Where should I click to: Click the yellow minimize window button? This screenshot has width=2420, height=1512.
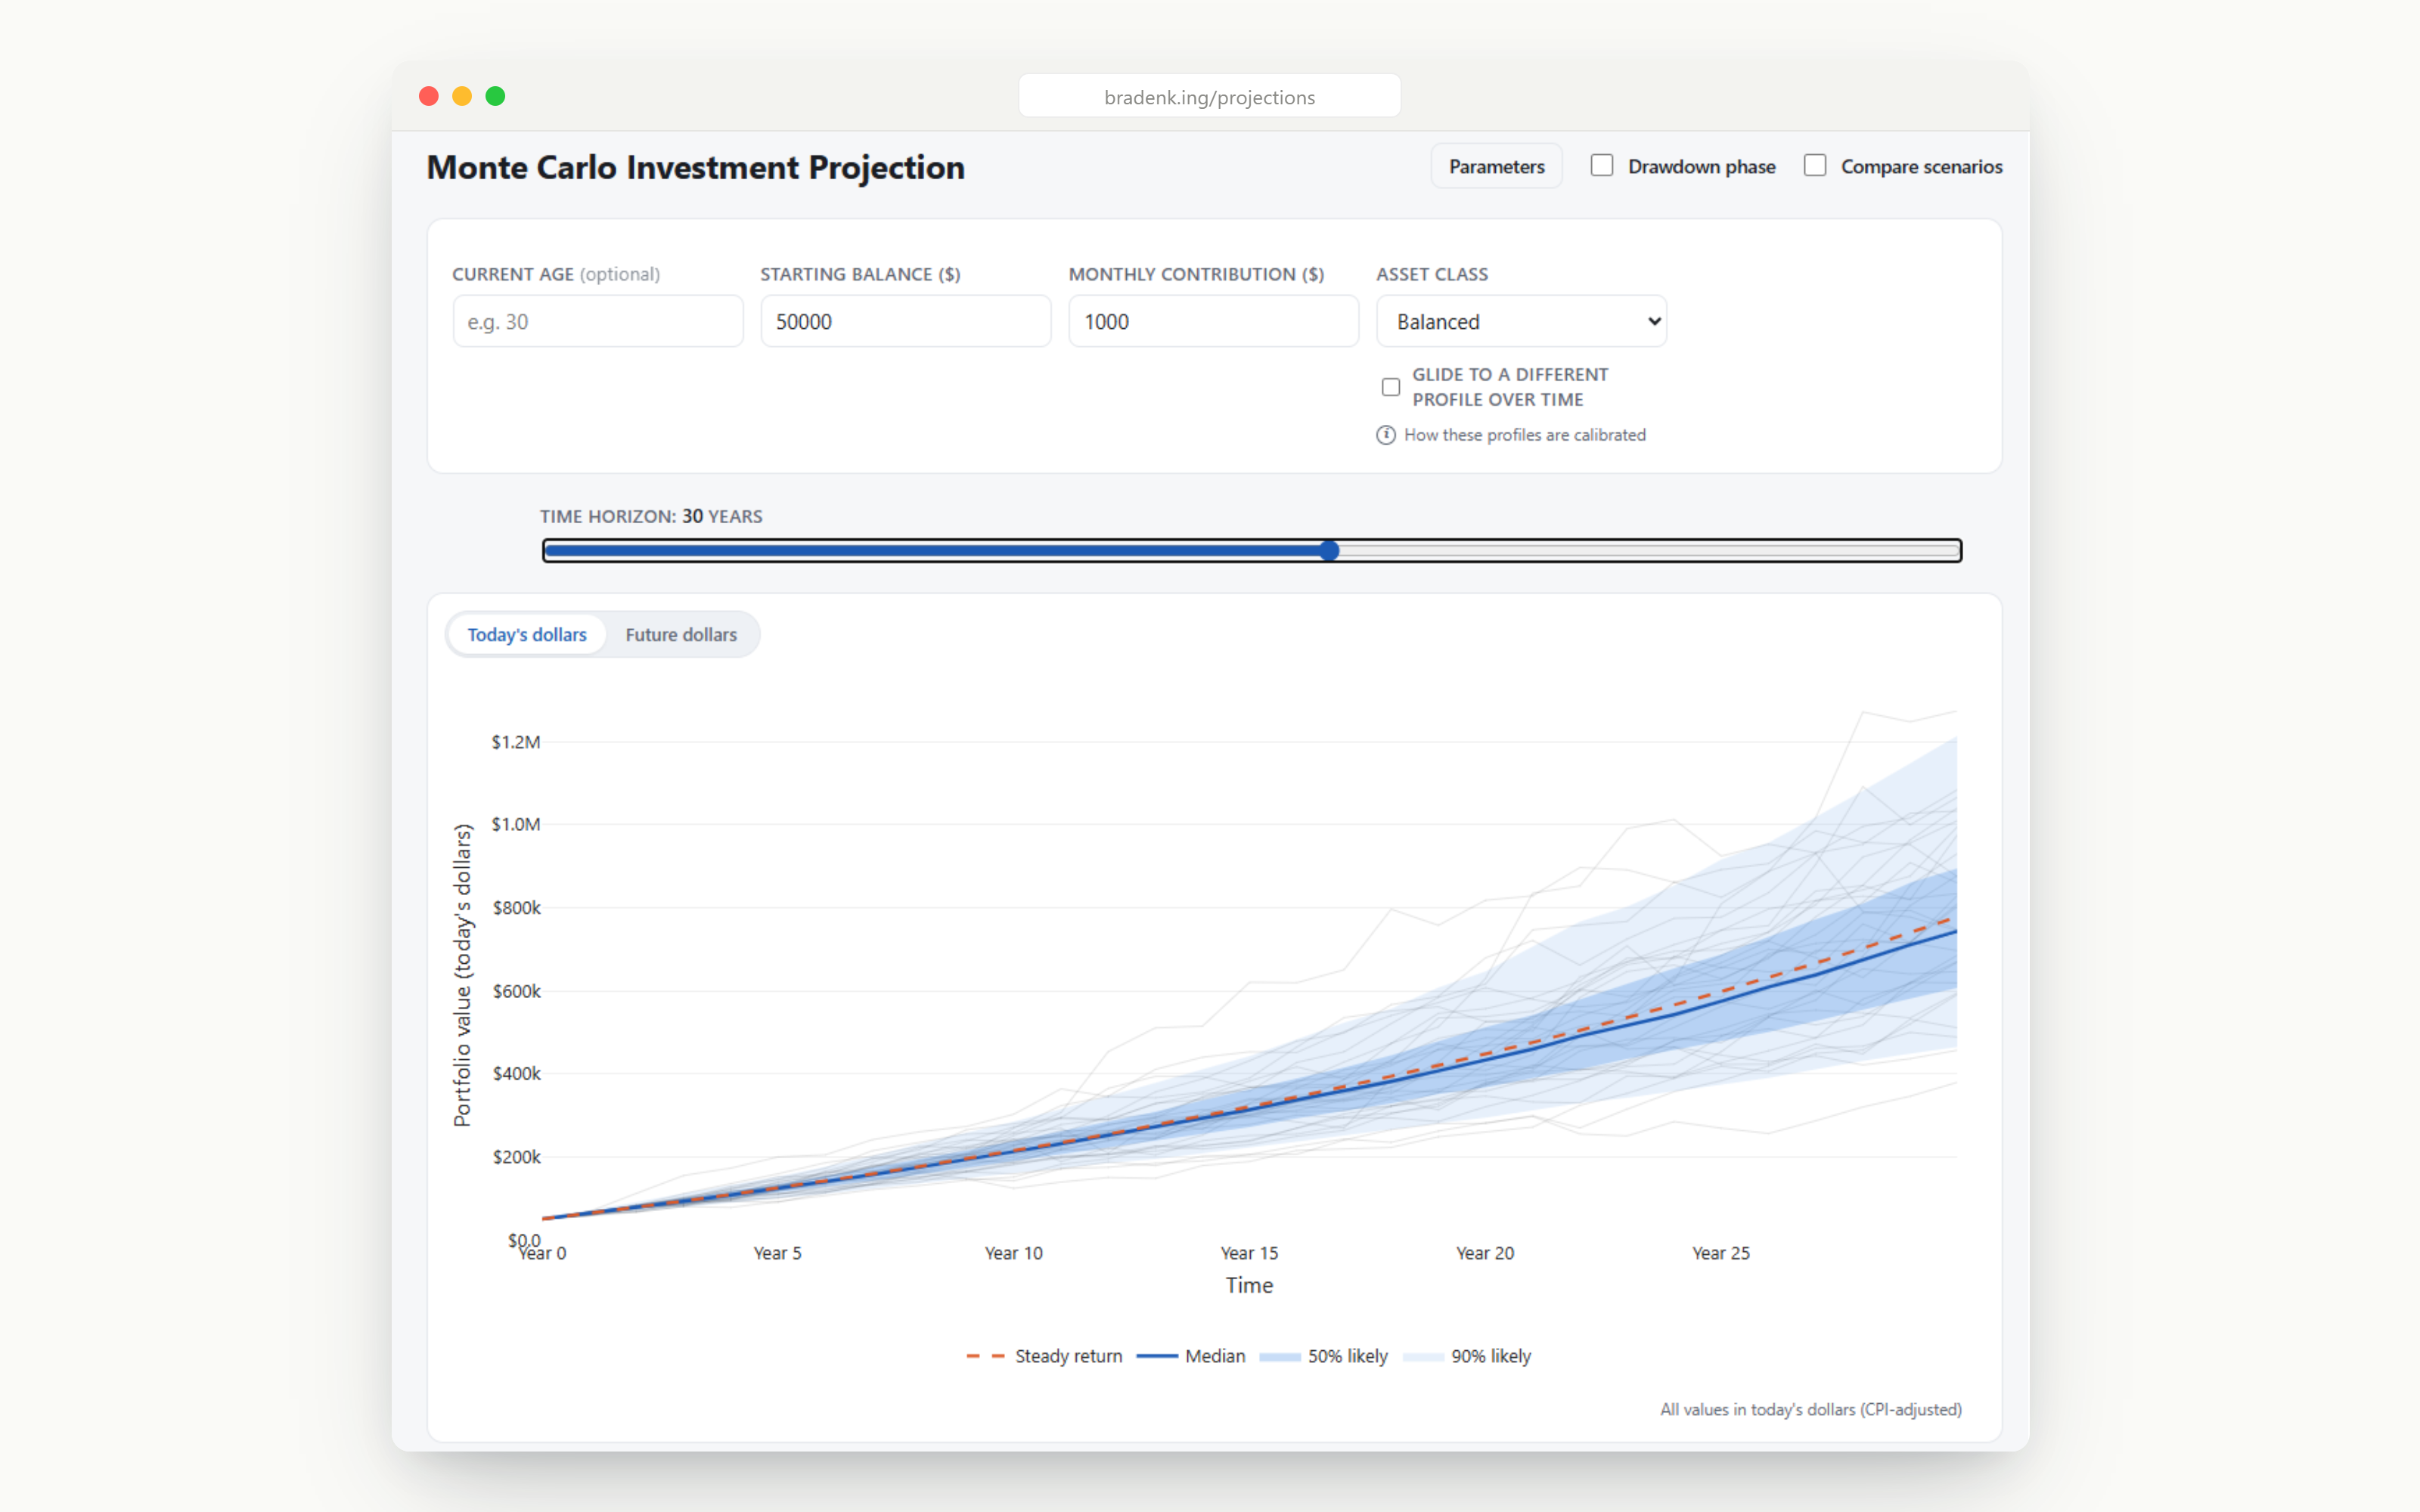click(x=462, y=96)
